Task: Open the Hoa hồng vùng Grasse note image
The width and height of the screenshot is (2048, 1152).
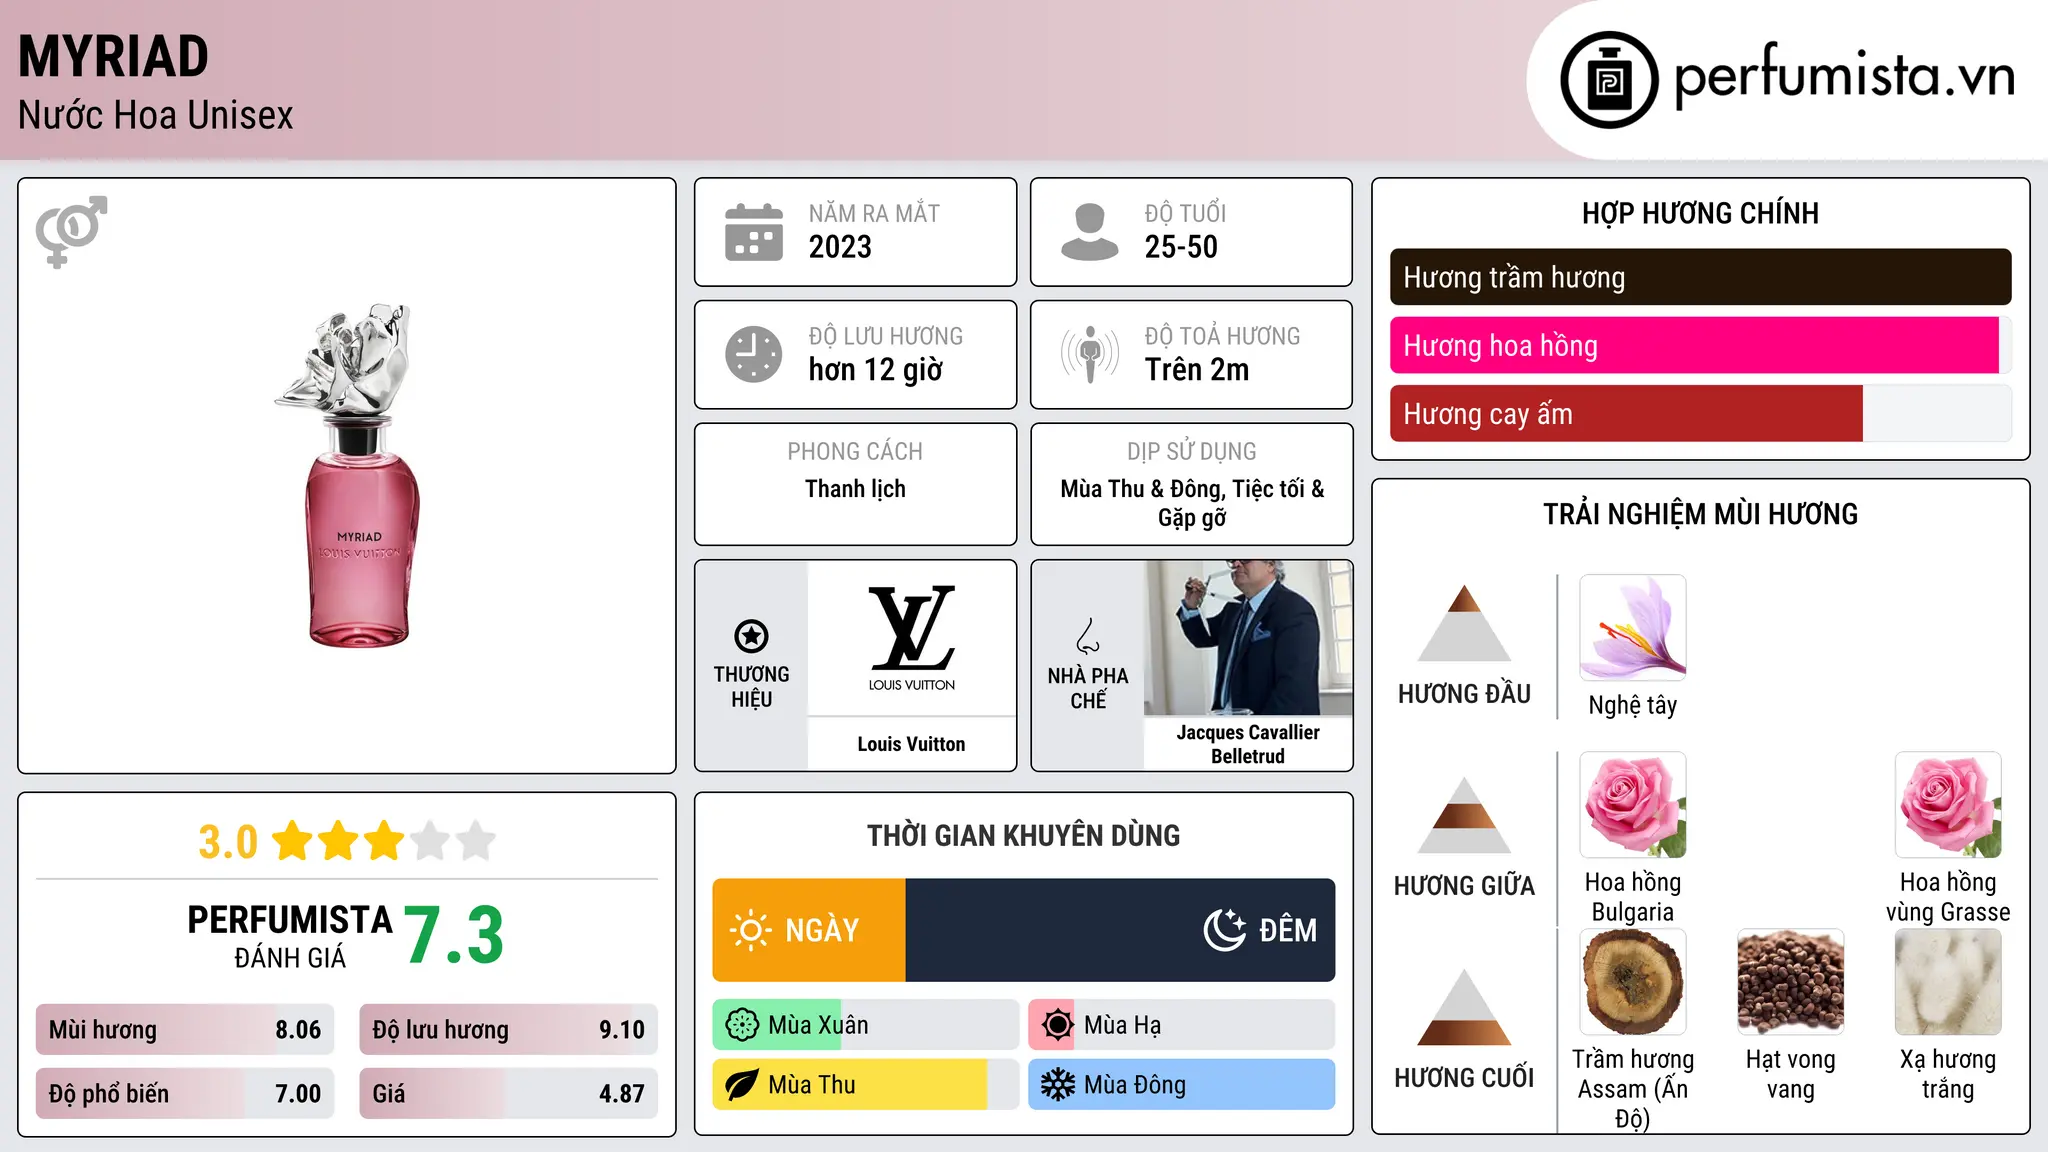Action: point(1948,805)
